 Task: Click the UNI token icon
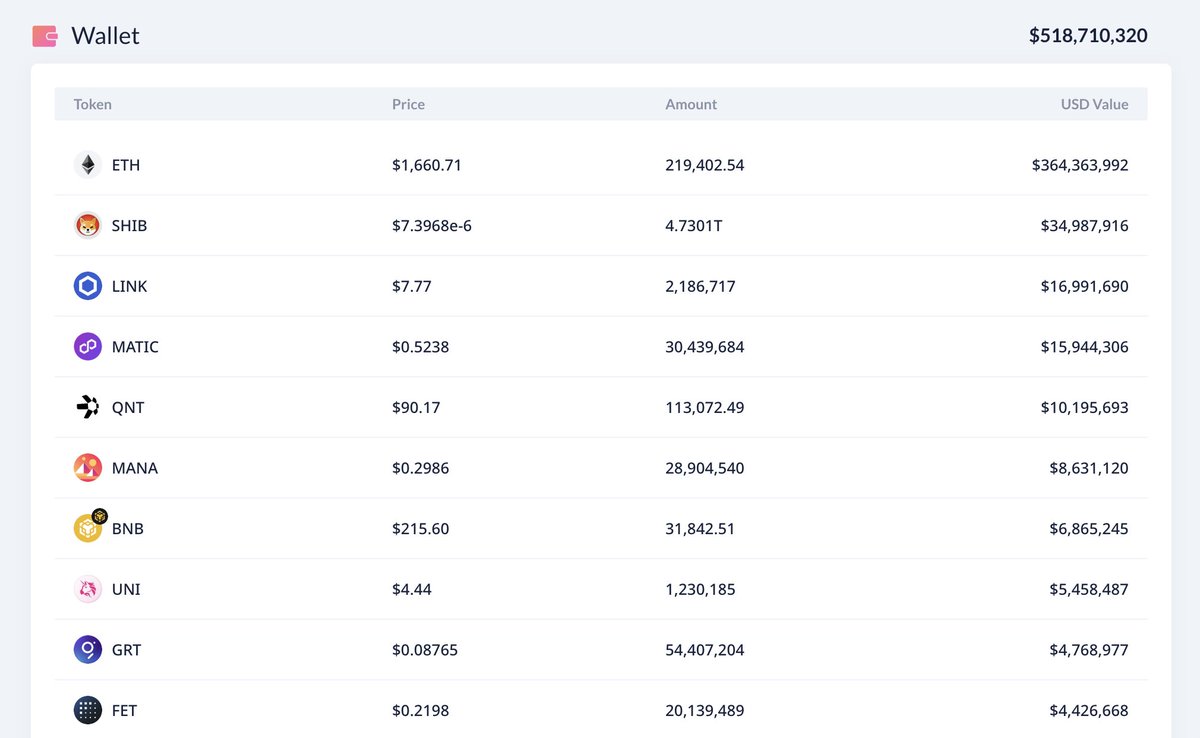pos(88,589)
